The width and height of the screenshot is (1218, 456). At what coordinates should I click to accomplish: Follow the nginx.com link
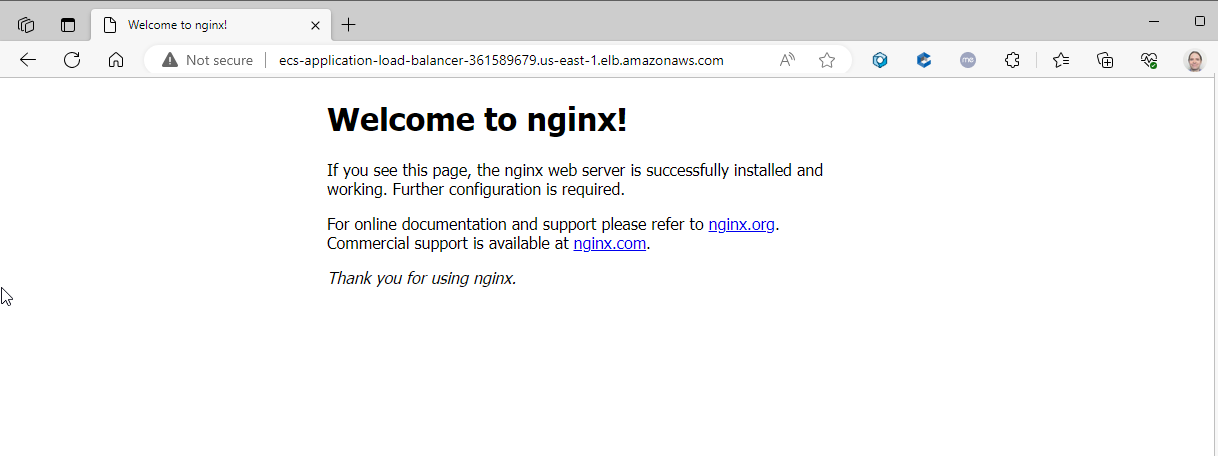pyautogui.click(x=610, y=243)
